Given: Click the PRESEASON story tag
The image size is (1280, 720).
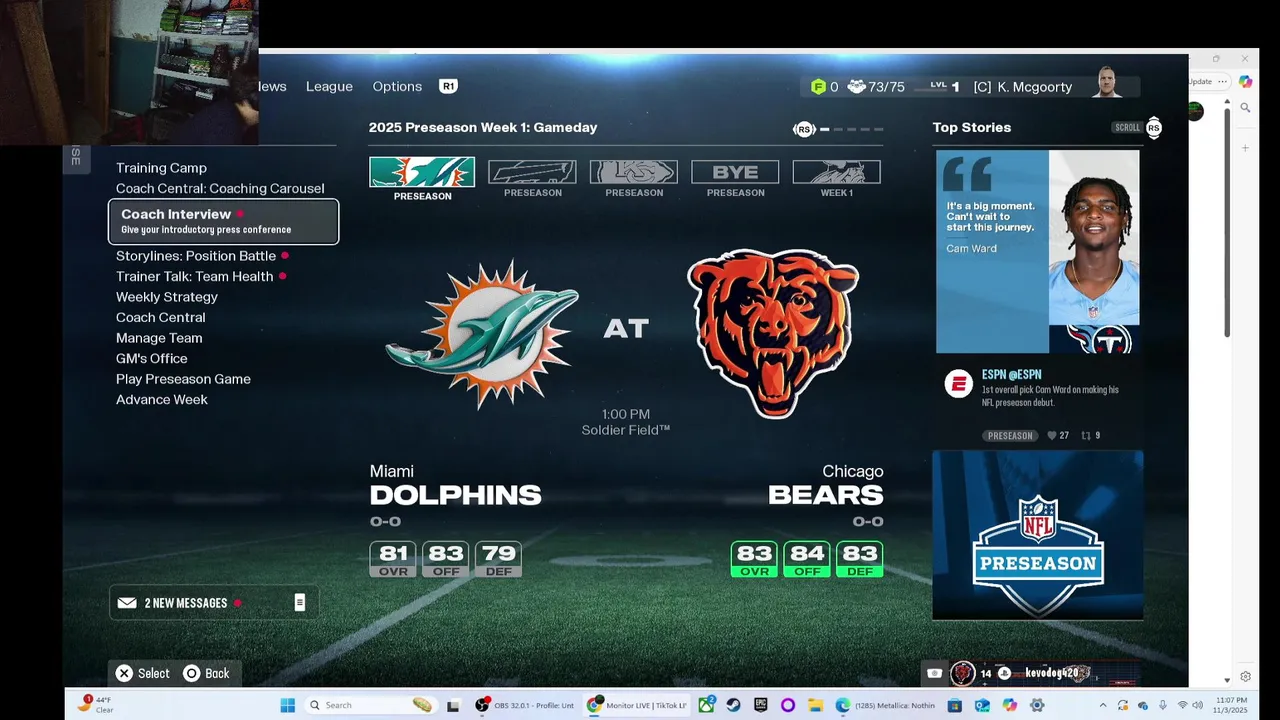Looking at the screenshot, I should (1010, 436).
